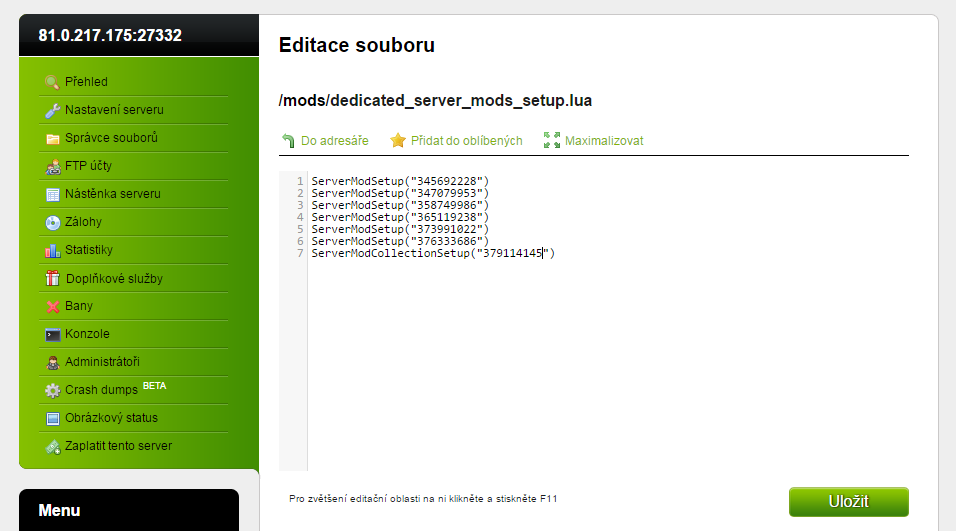
Task: Click the Statistiky bar chart icon
Action: pyautogui.click(x=52, y=250)
